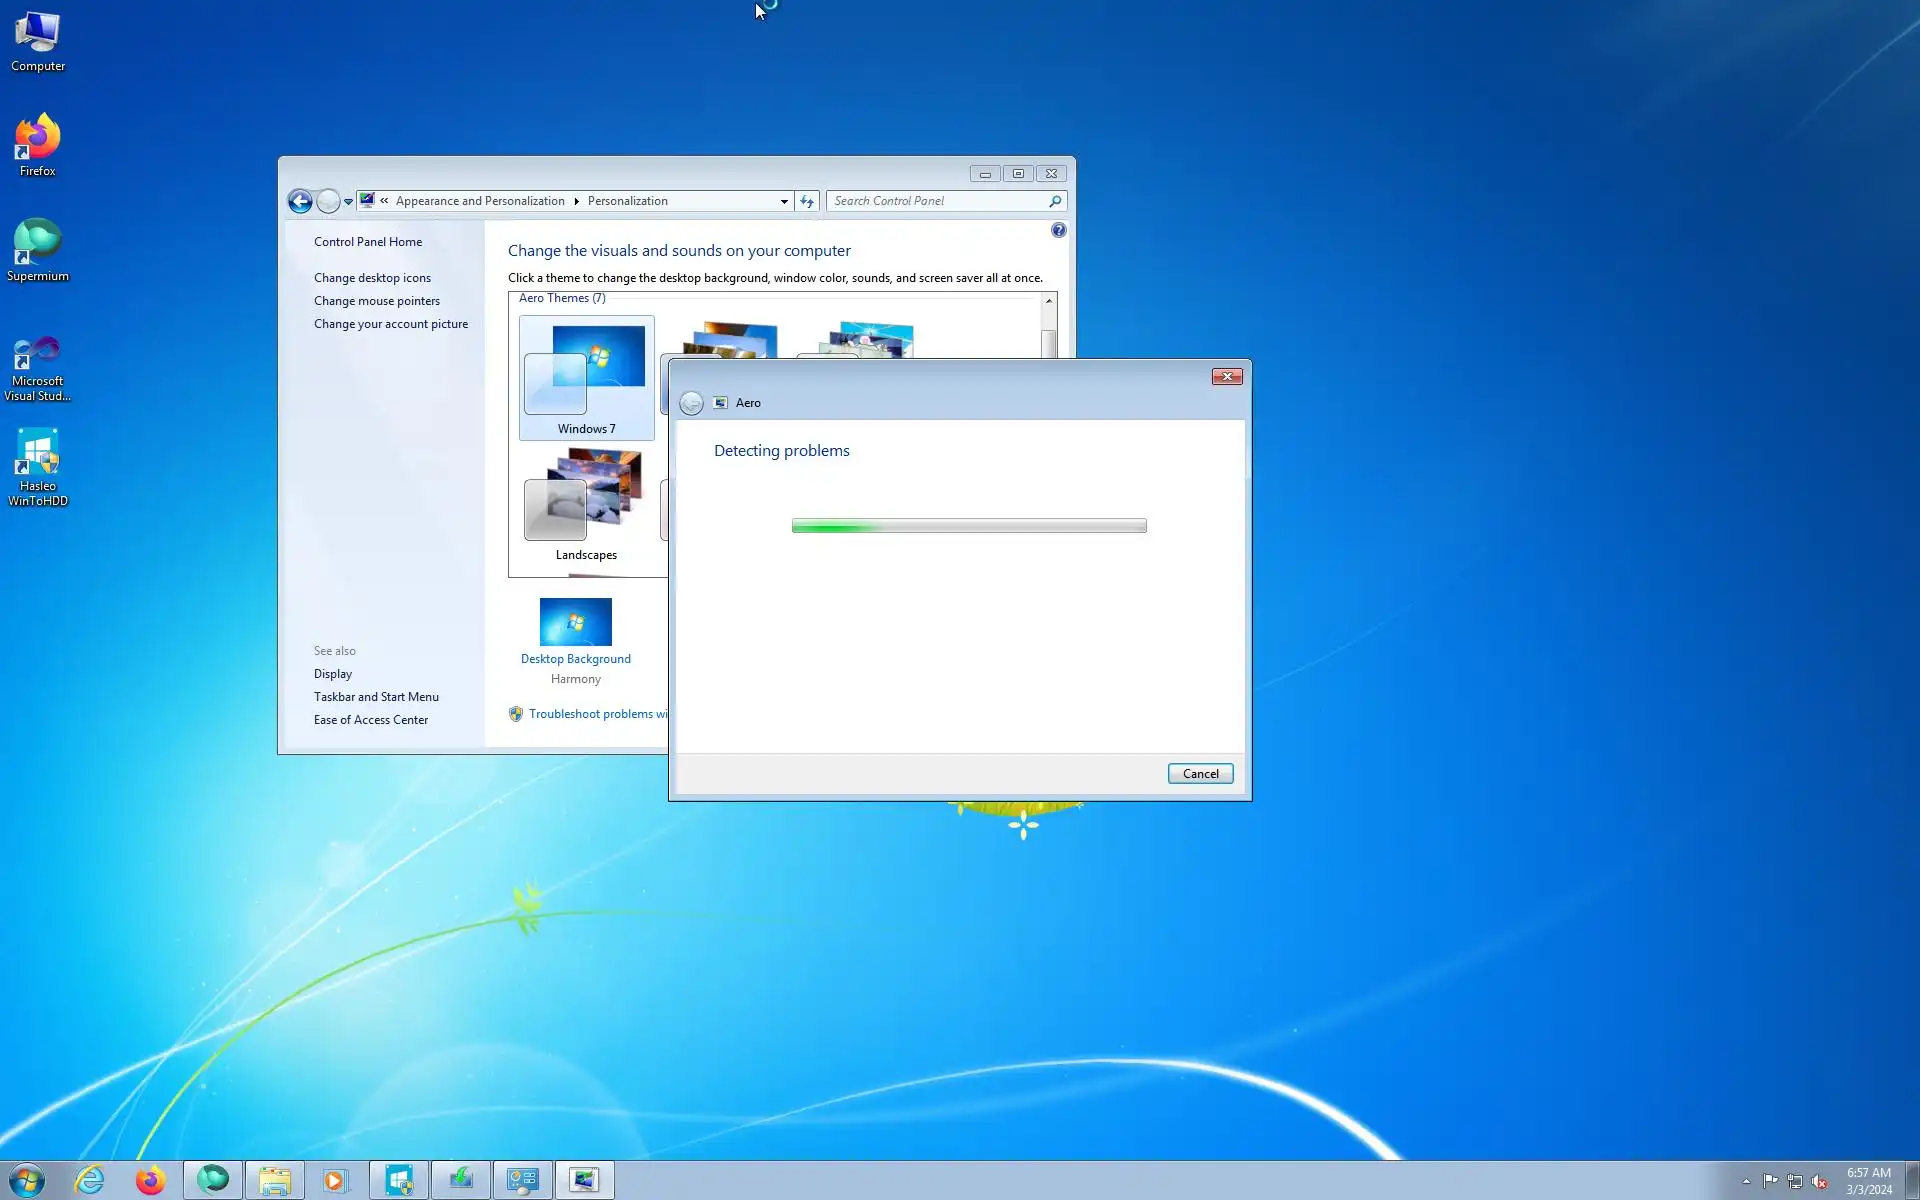This screenshot has width=1920, height=1200.
Task: Expand the address bar history dropdown
Action: 784,201
